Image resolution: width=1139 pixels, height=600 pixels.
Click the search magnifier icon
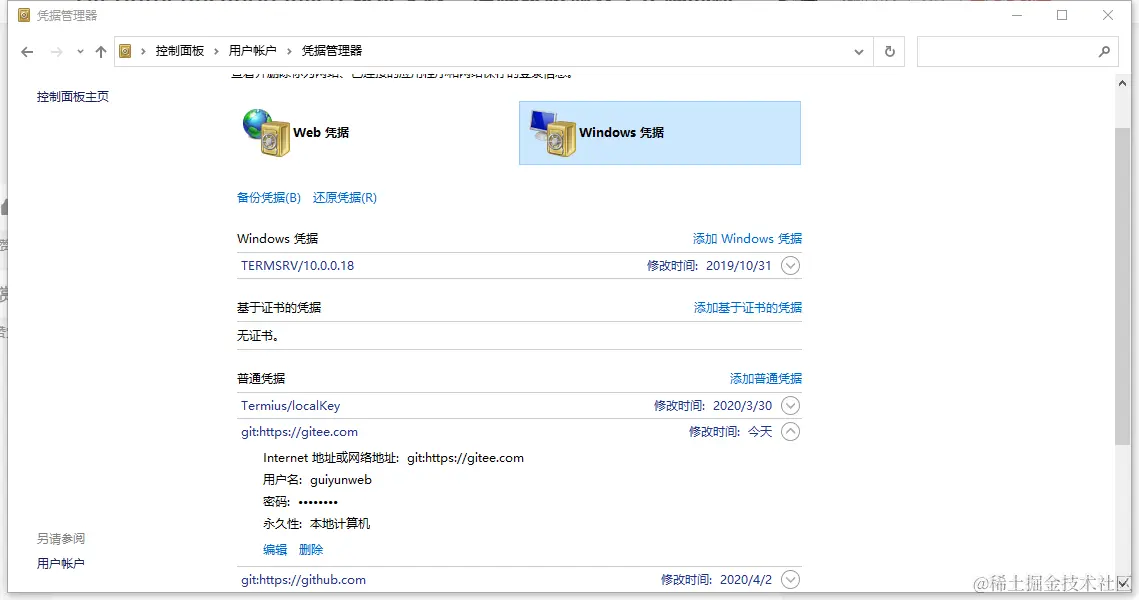pos(1104,52)
